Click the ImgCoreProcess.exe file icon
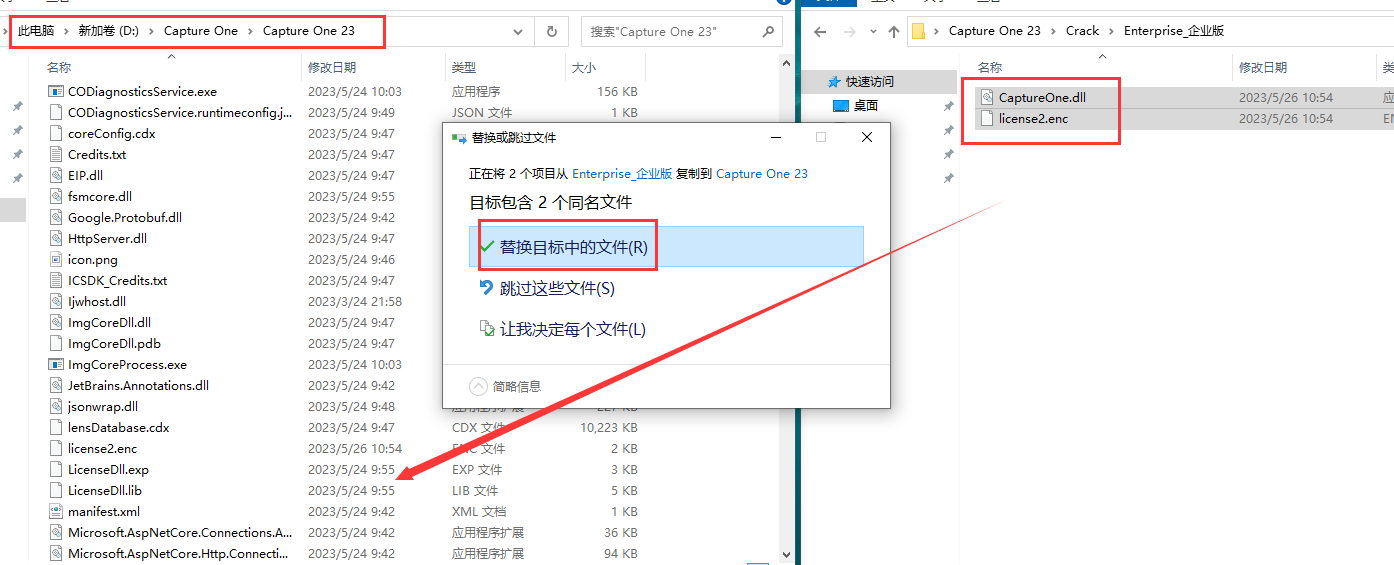The height and width of the screenshot is (565, 1394). (56, 365)
